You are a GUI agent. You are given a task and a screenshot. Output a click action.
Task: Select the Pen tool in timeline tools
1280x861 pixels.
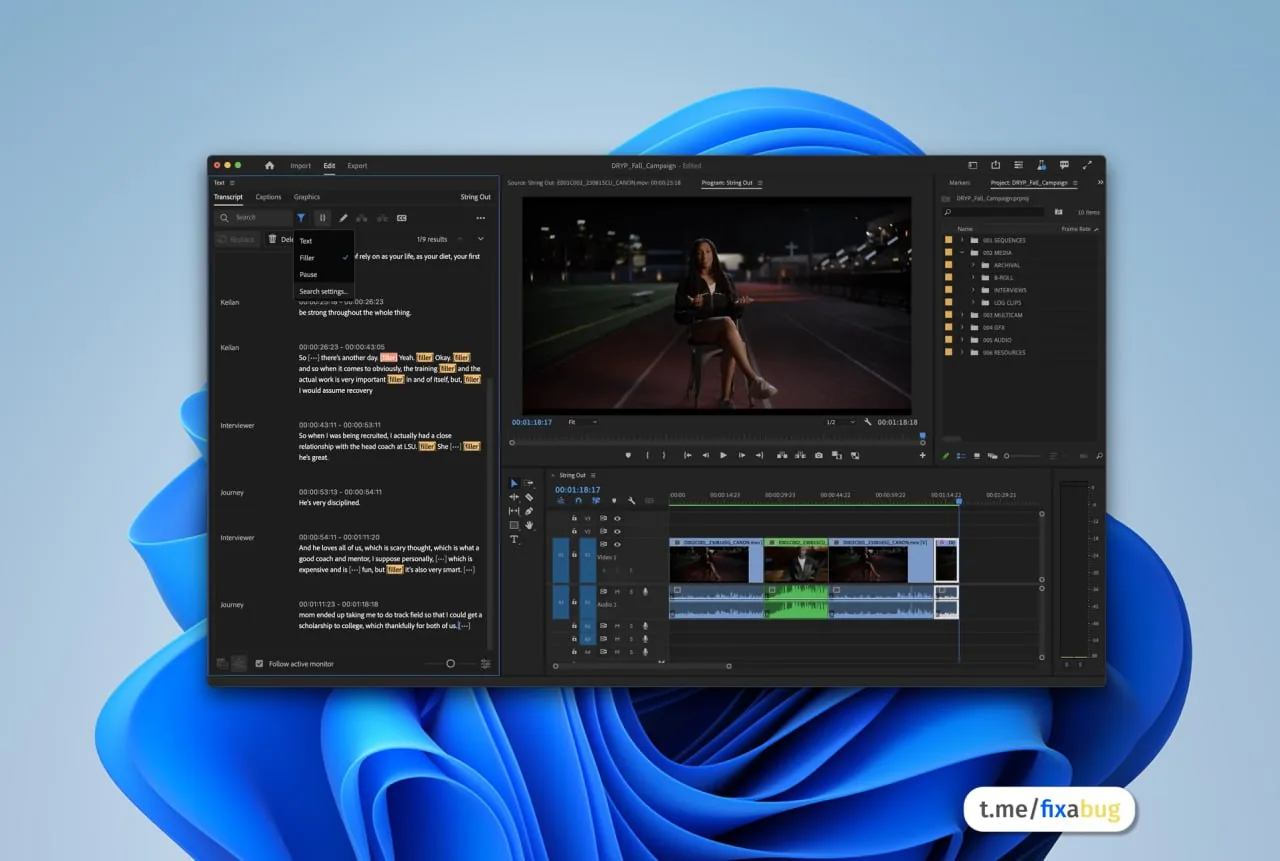tap(529, 511)
